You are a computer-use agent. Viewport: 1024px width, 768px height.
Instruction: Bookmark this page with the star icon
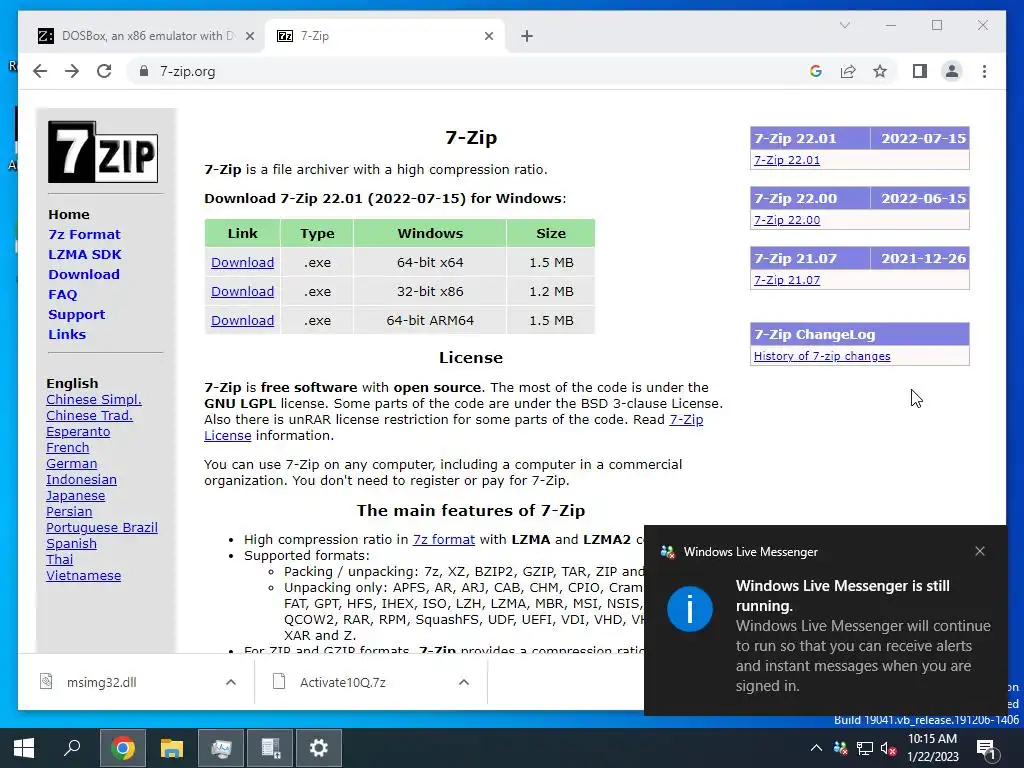point(880,71)
